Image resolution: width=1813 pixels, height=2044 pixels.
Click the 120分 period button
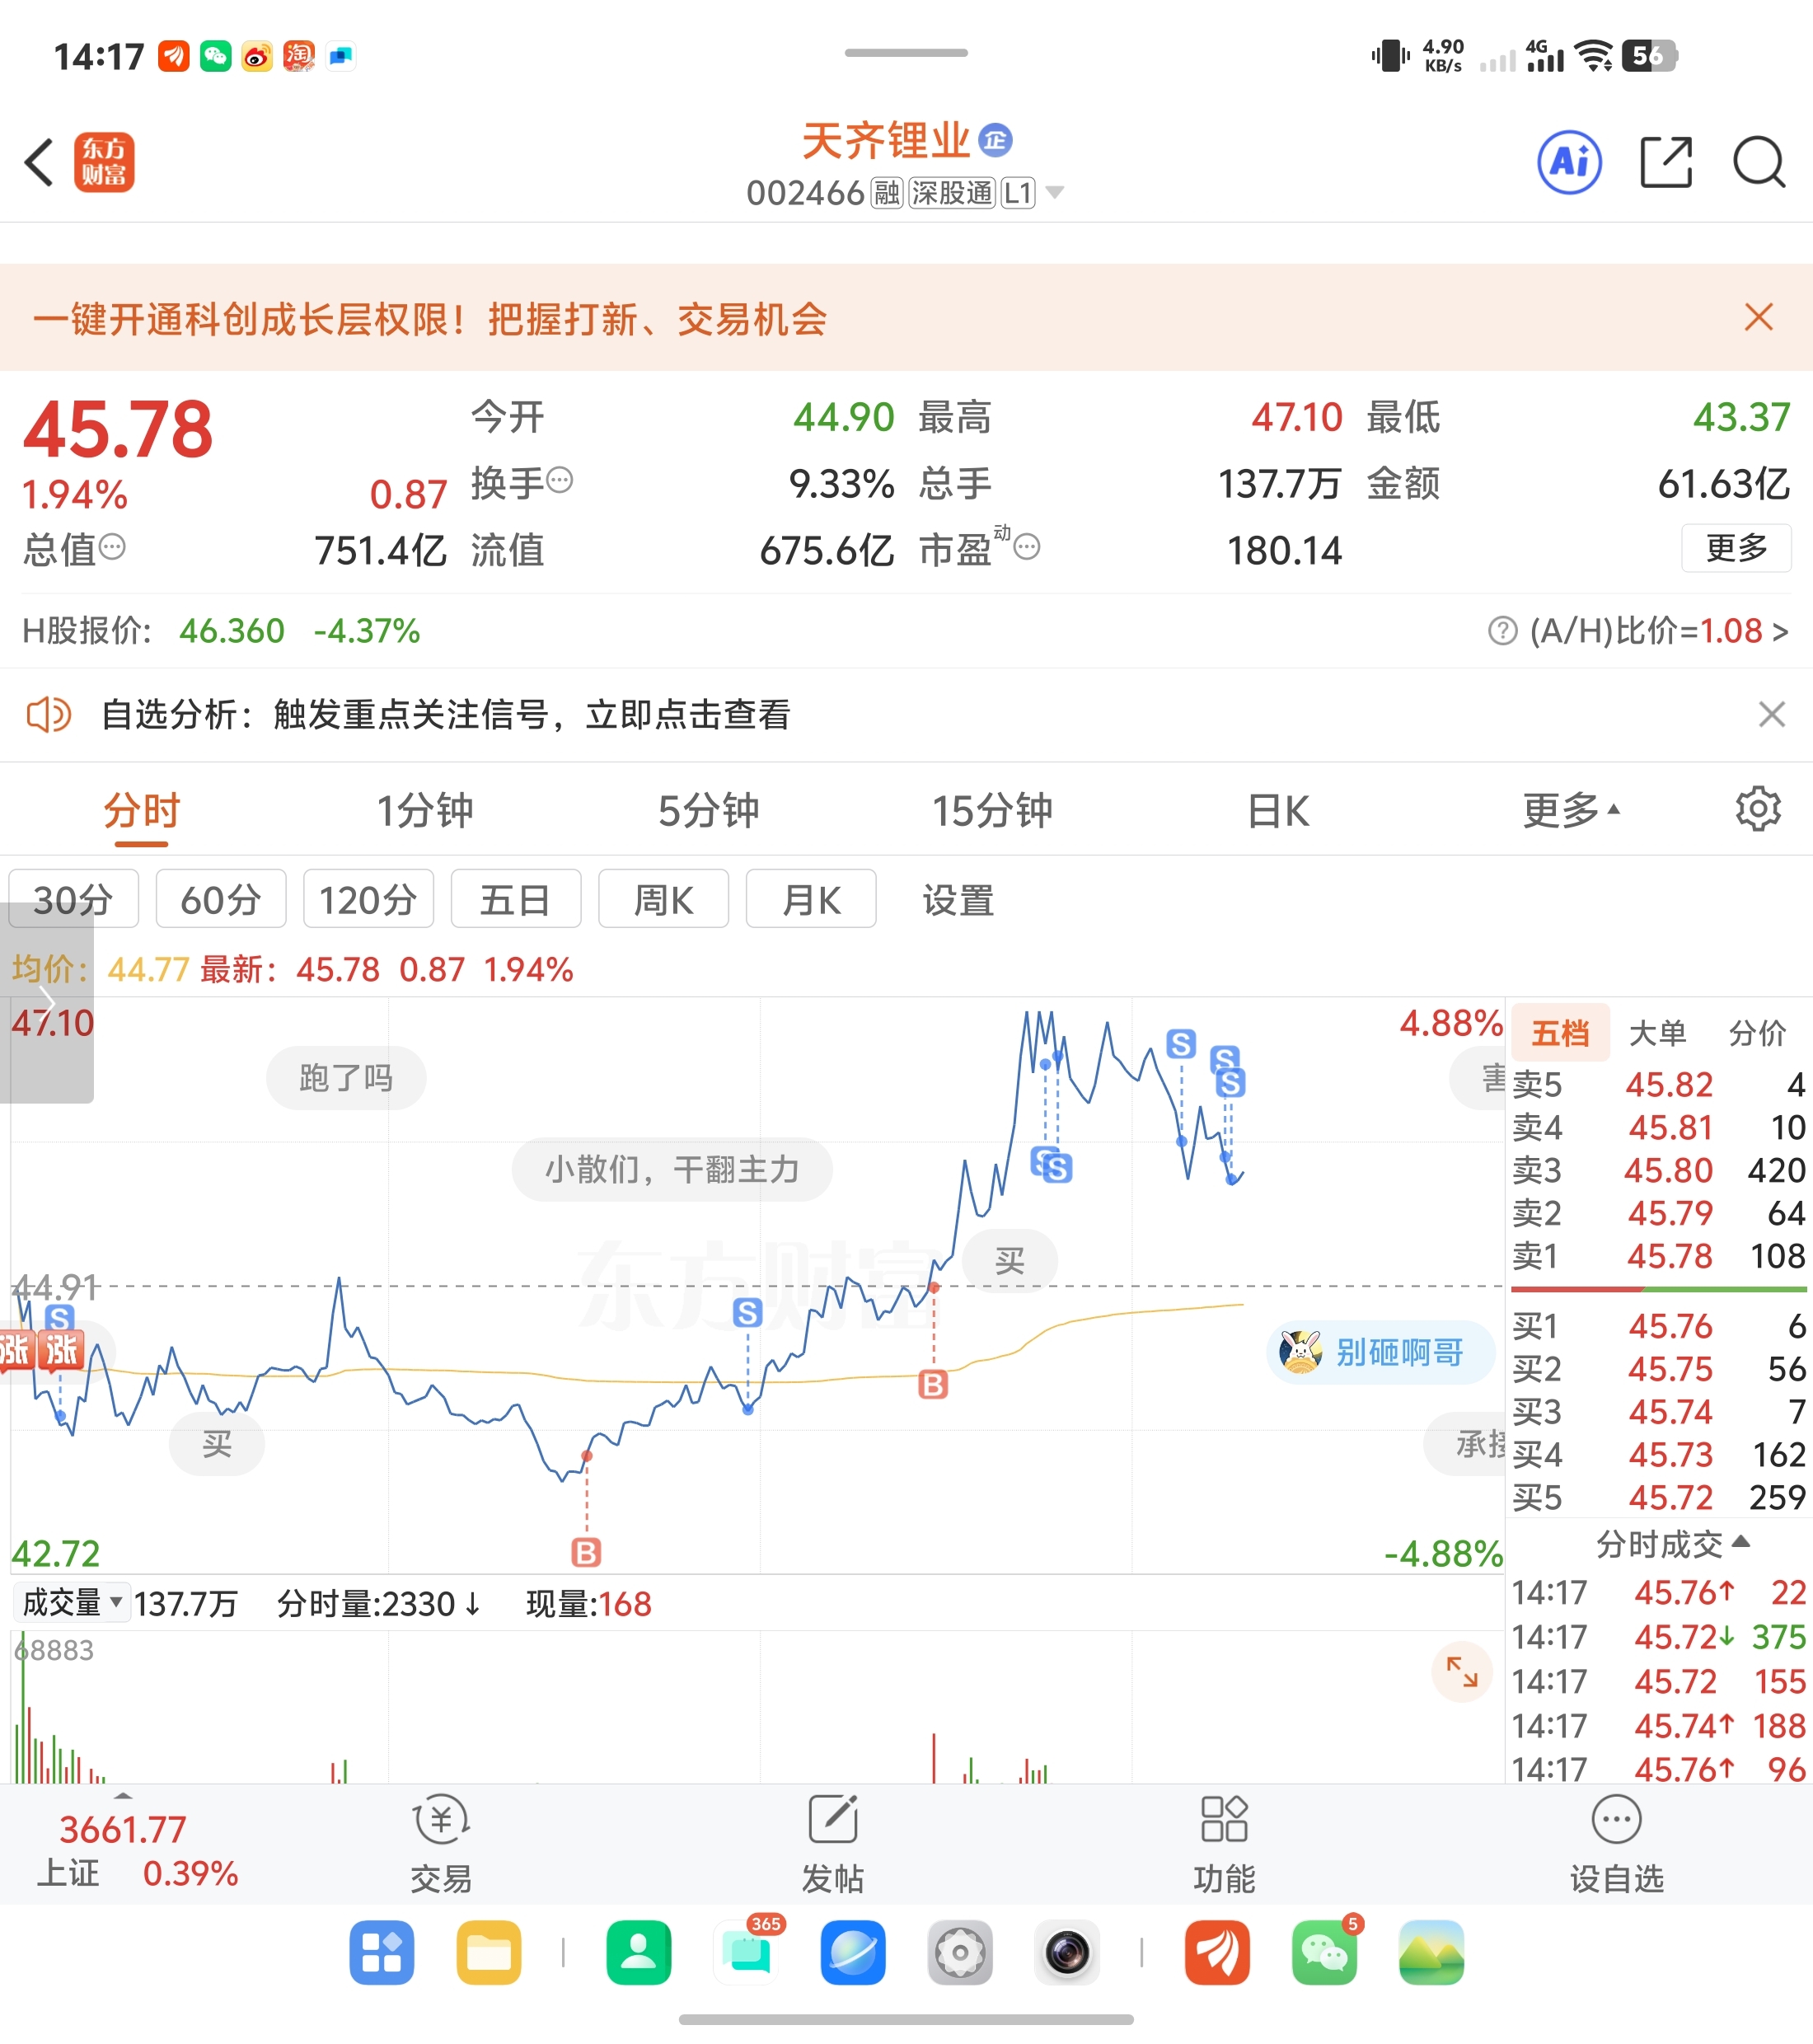click(x=368, y=899)
